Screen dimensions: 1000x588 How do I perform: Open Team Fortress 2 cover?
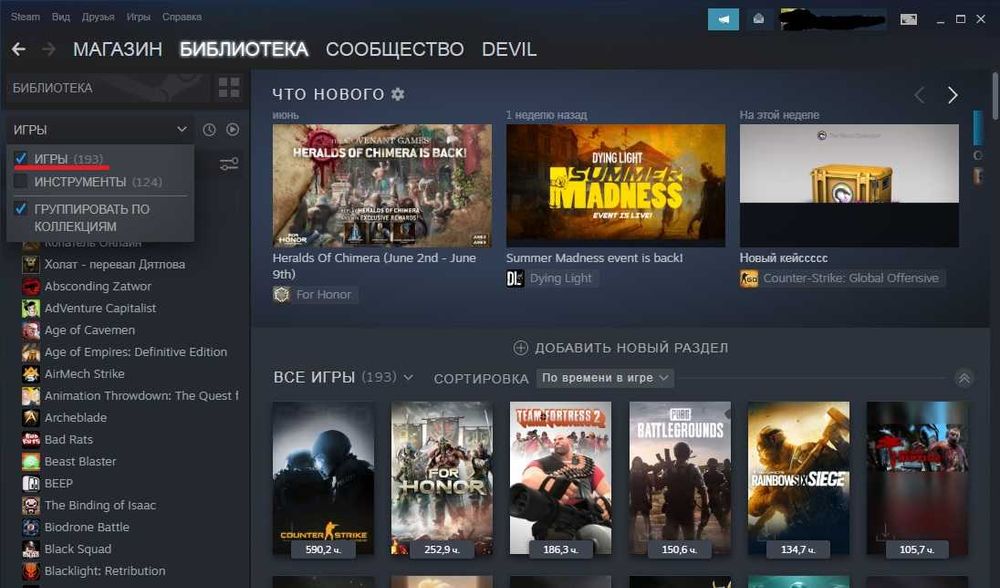[561, 478]
